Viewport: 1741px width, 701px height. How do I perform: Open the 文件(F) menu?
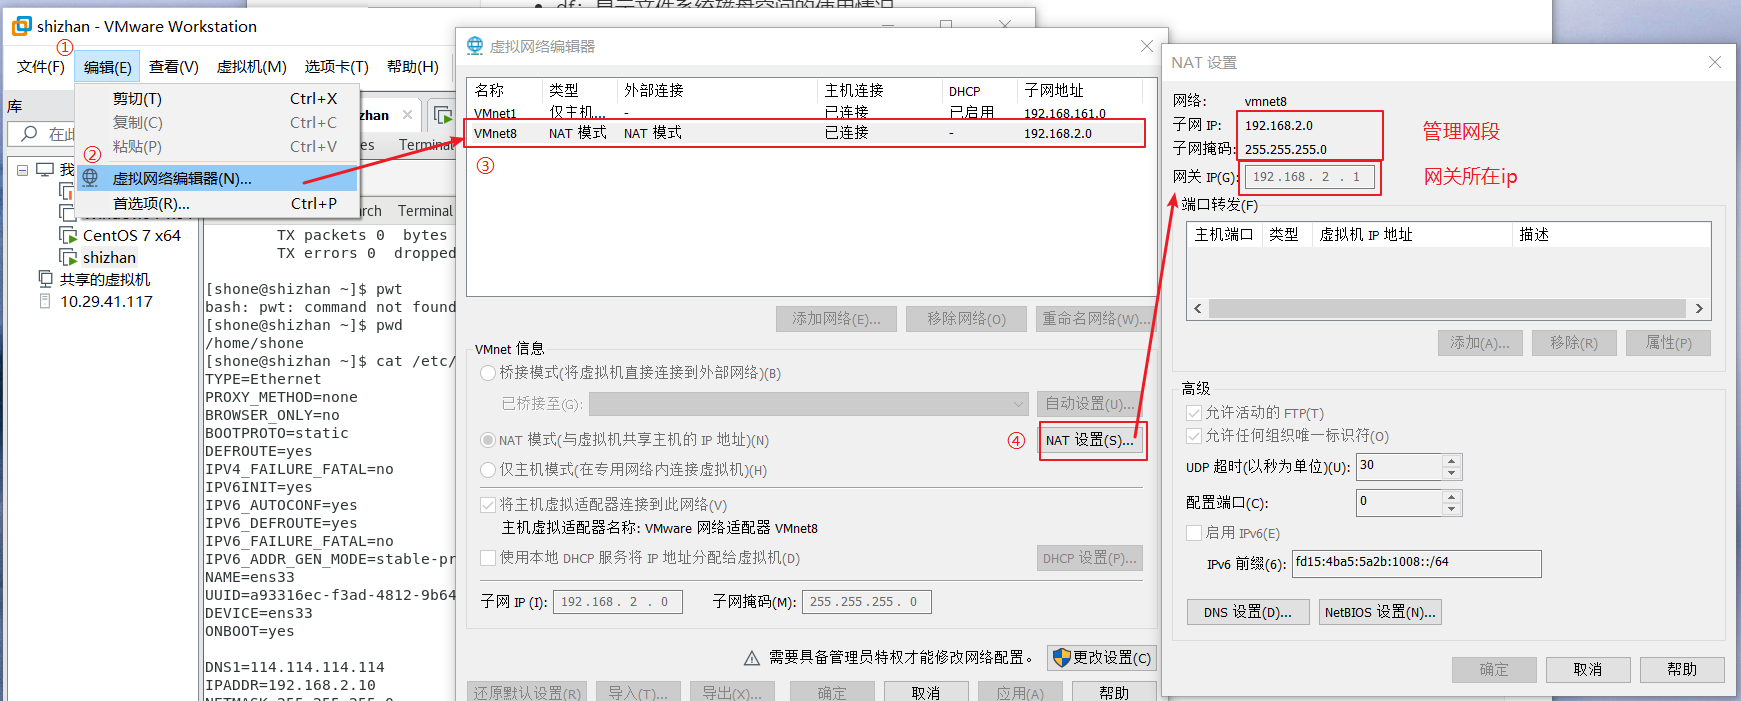pyautogui.click(x=41, y=67)
